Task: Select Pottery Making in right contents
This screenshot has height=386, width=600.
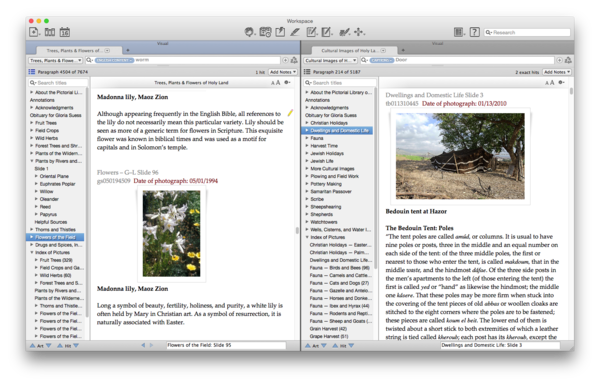Action: click(x=326, y=184)
